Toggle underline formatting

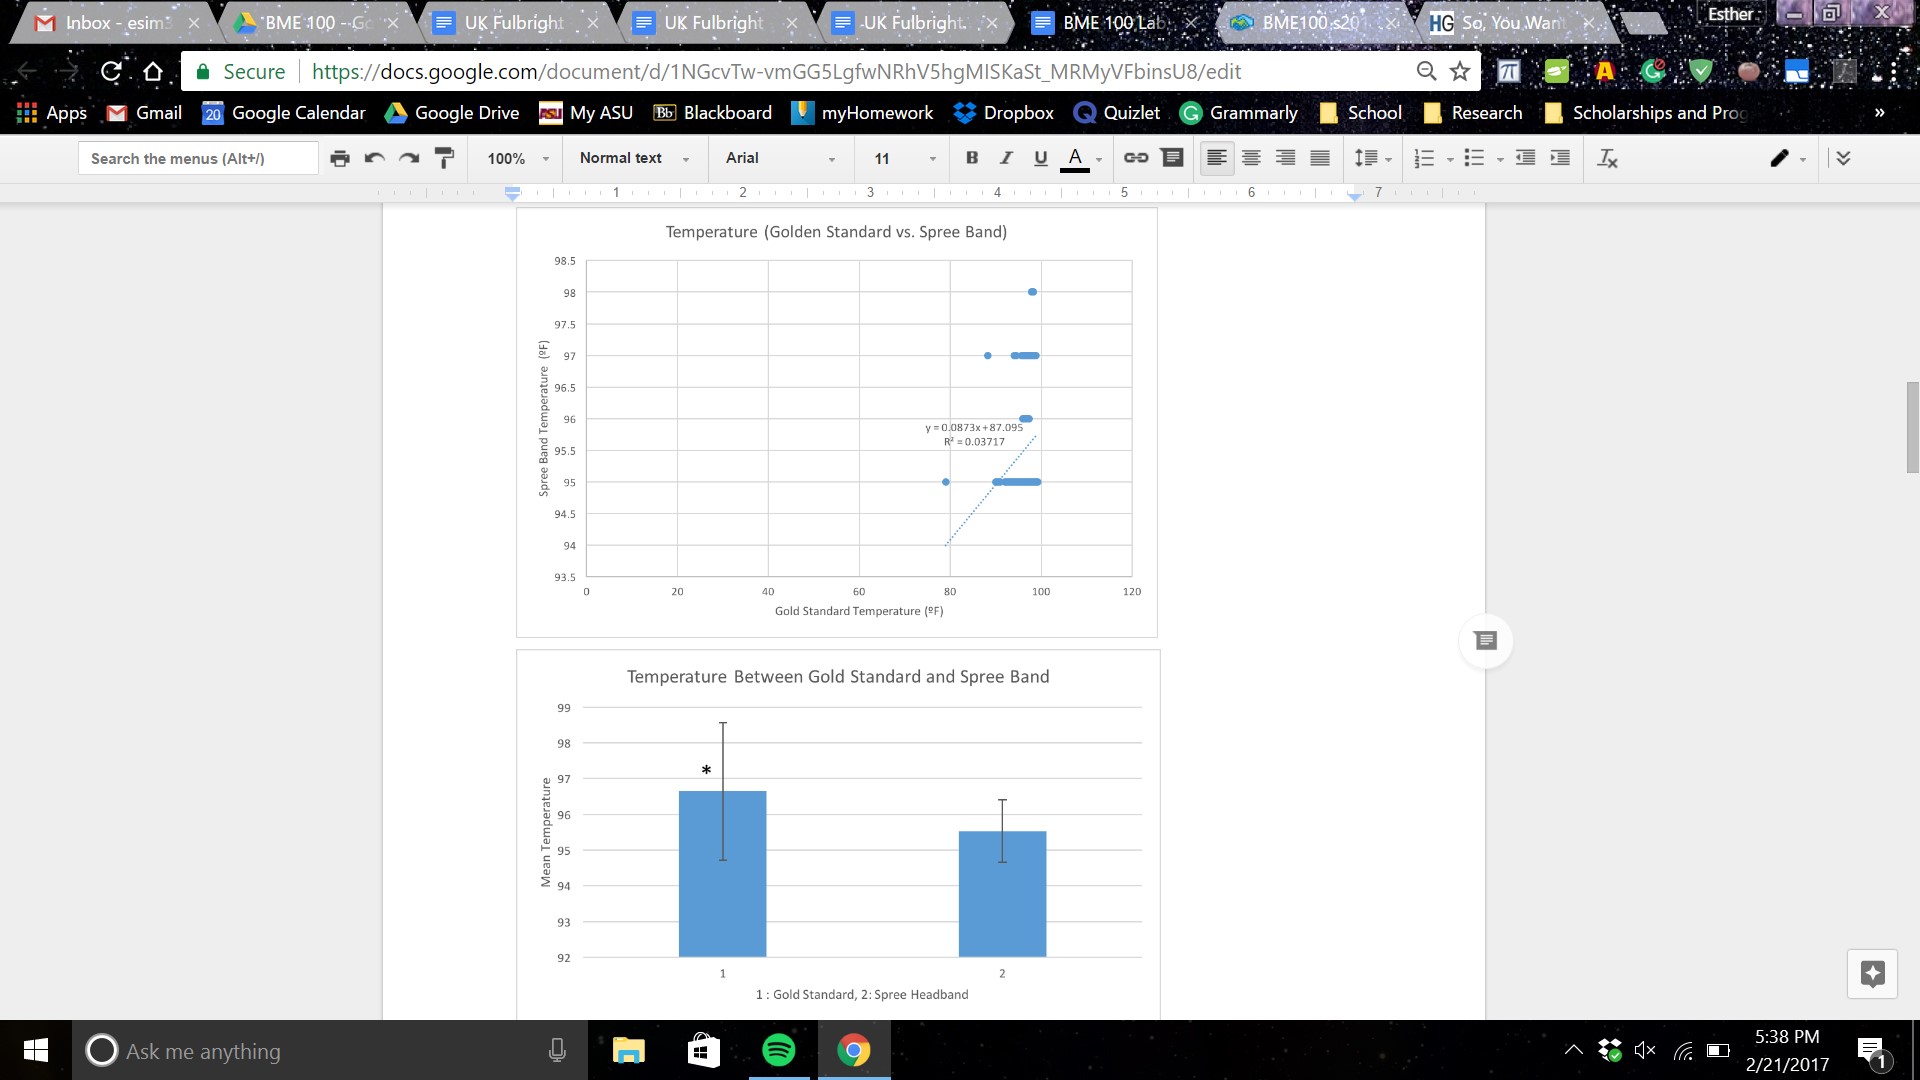[1040, 158]
